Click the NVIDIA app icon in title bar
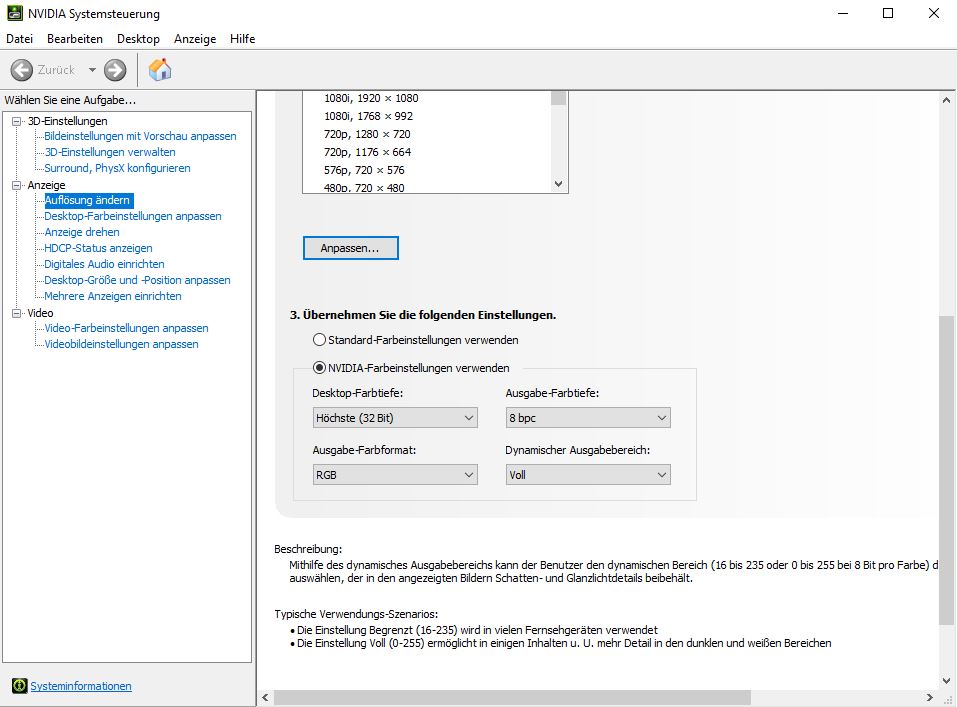Screen dimensions: 957x707 point(15,13)
